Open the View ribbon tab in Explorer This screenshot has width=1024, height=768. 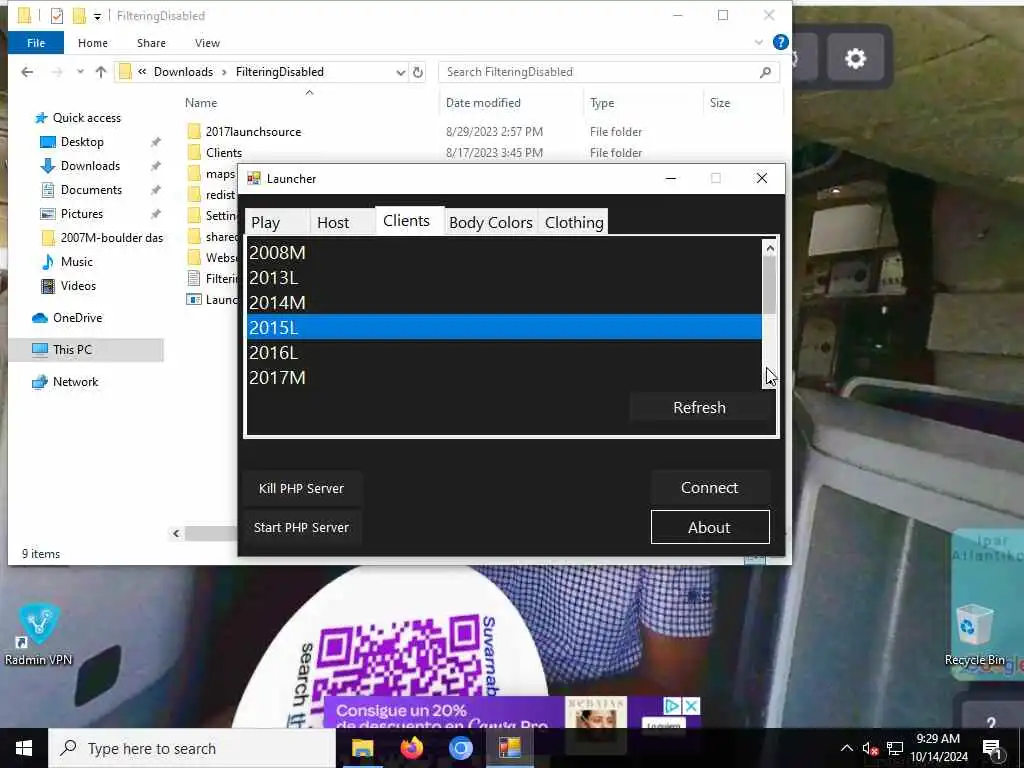207,43
